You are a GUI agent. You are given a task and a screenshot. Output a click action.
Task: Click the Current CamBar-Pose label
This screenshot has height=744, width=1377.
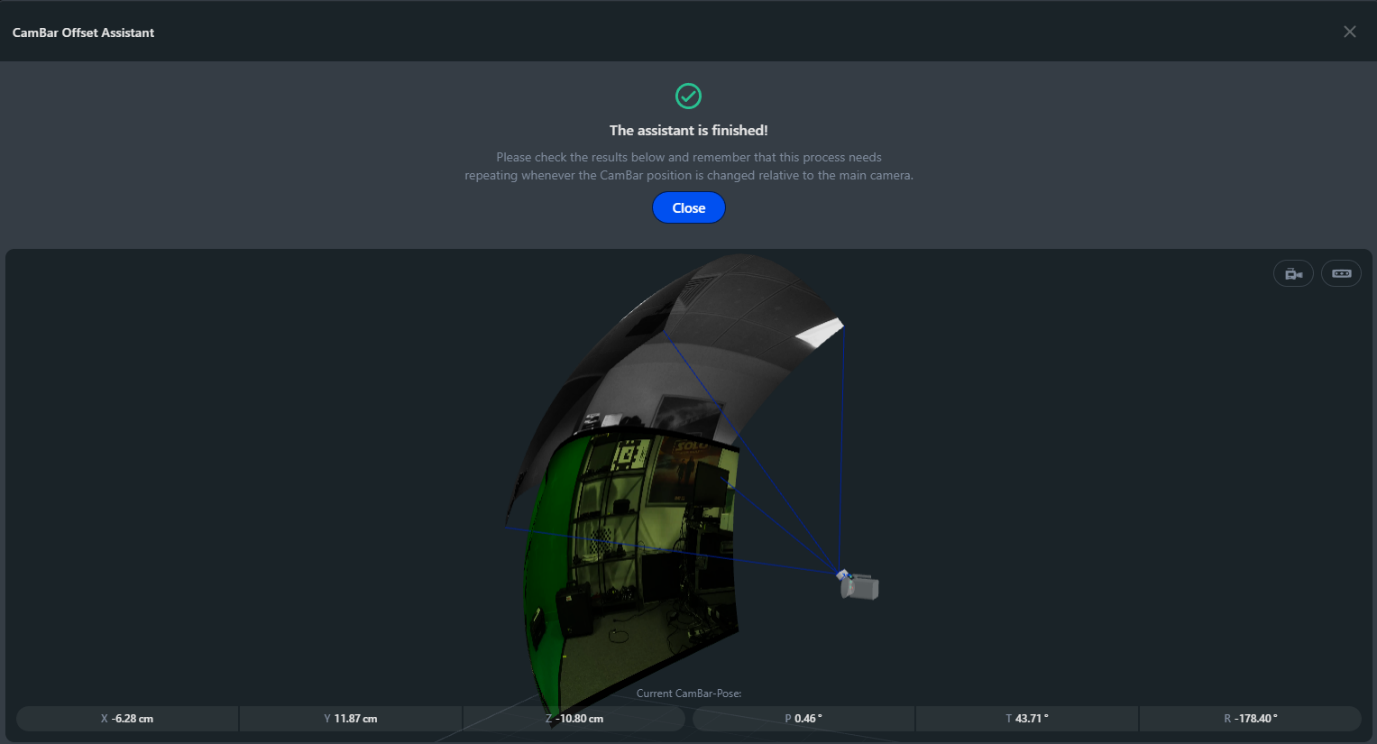(688, 693)
